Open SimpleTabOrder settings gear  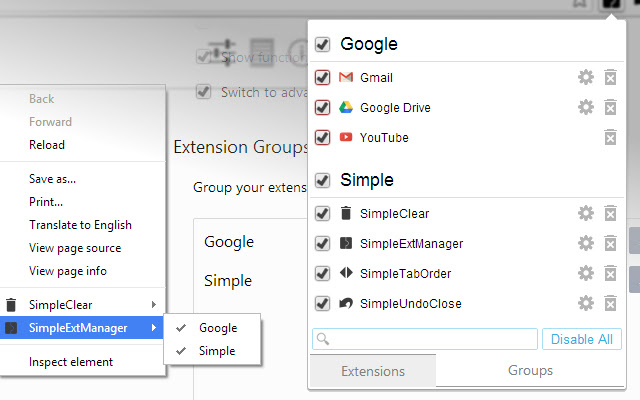click(x=586, y=273)
